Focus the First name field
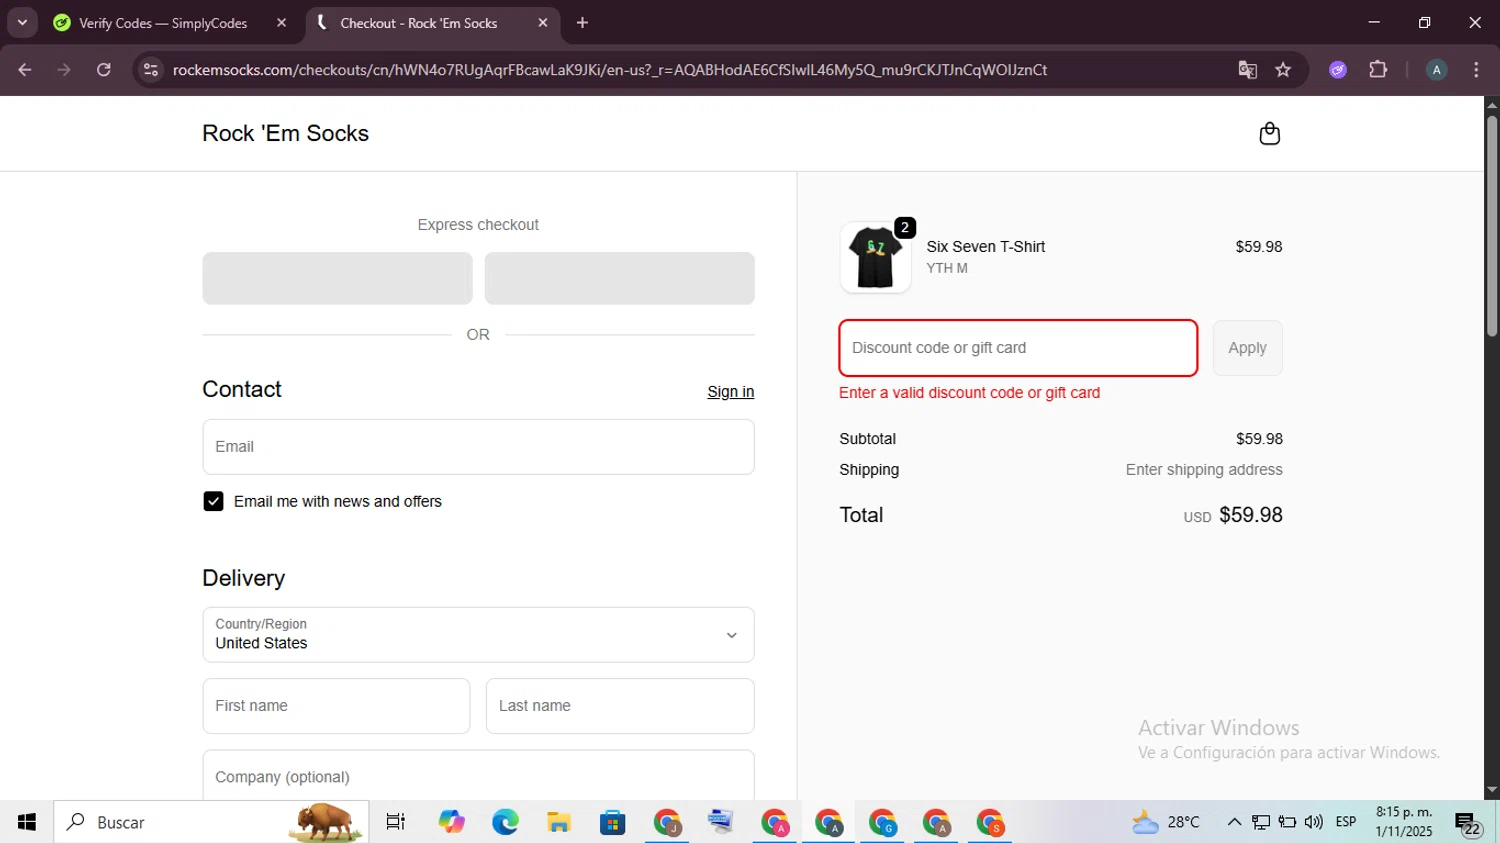 (336, 706)
